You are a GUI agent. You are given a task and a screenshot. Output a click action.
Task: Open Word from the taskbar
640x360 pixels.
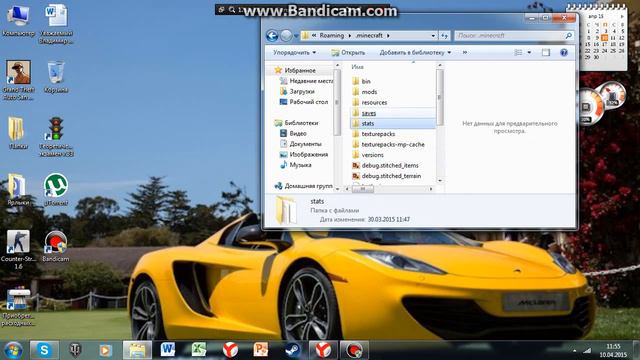[x=168, y=350]
